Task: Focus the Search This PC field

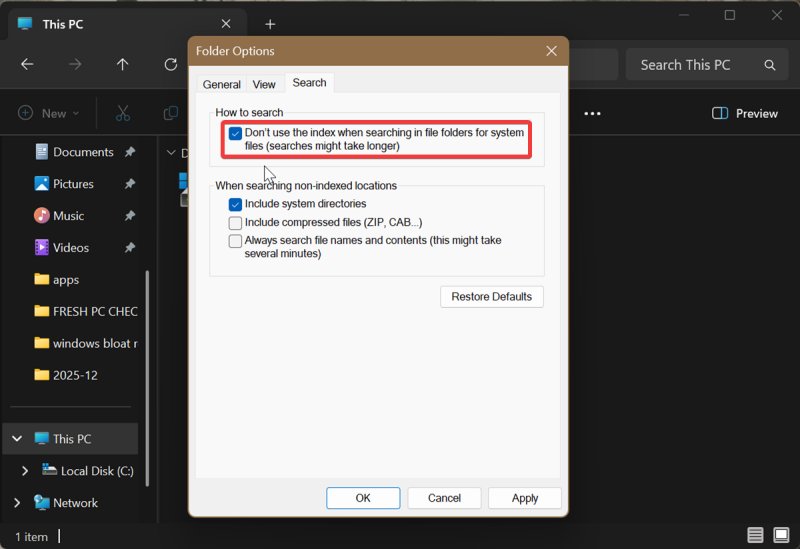Action: point(708,65)
